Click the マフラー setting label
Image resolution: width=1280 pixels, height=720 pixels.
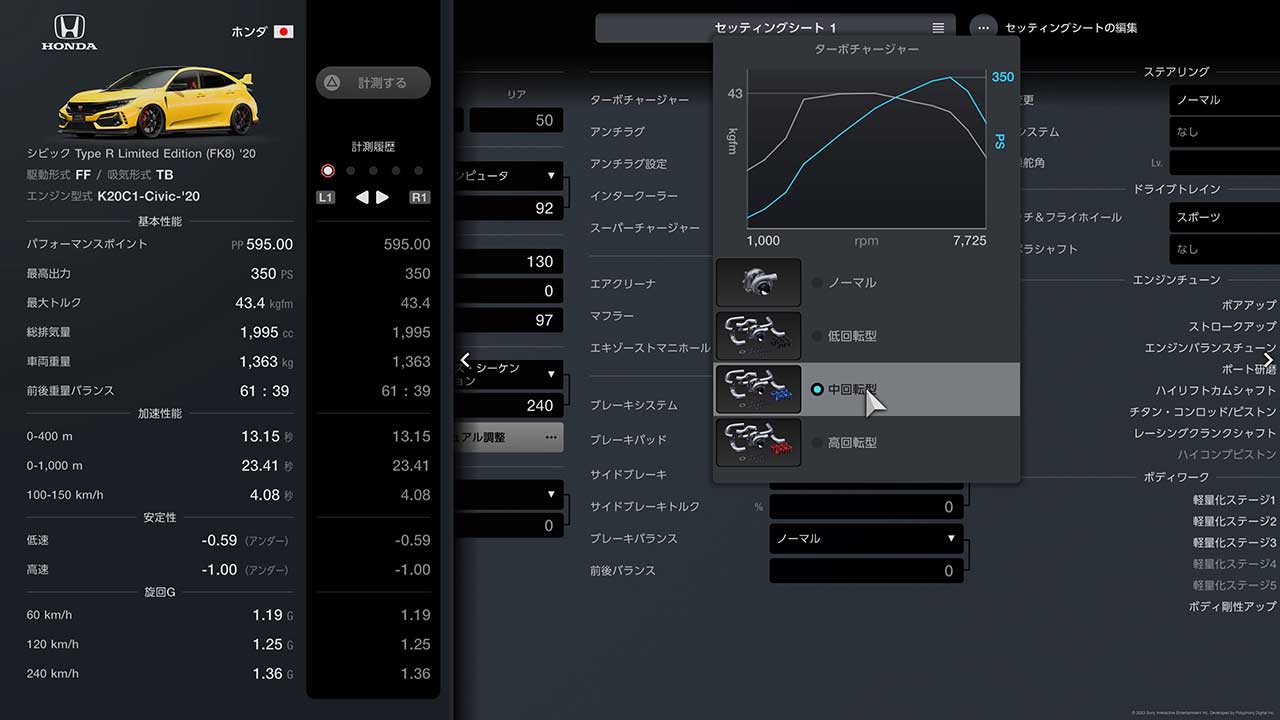point(612,316)
